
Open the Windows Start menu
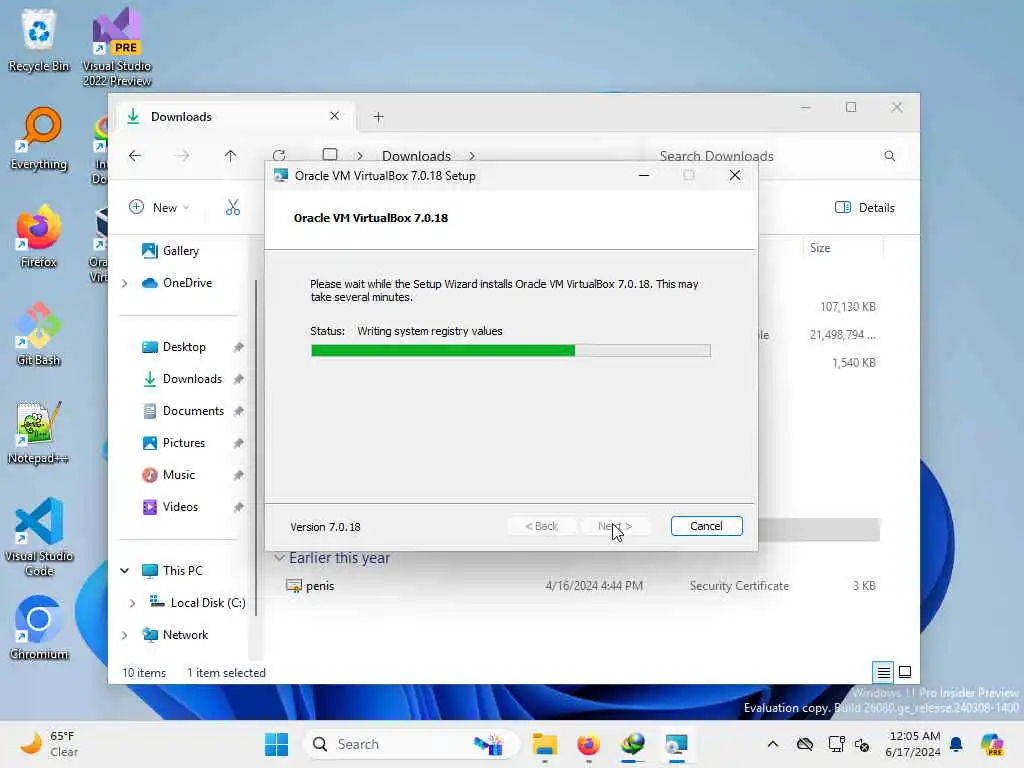[276, 744]
